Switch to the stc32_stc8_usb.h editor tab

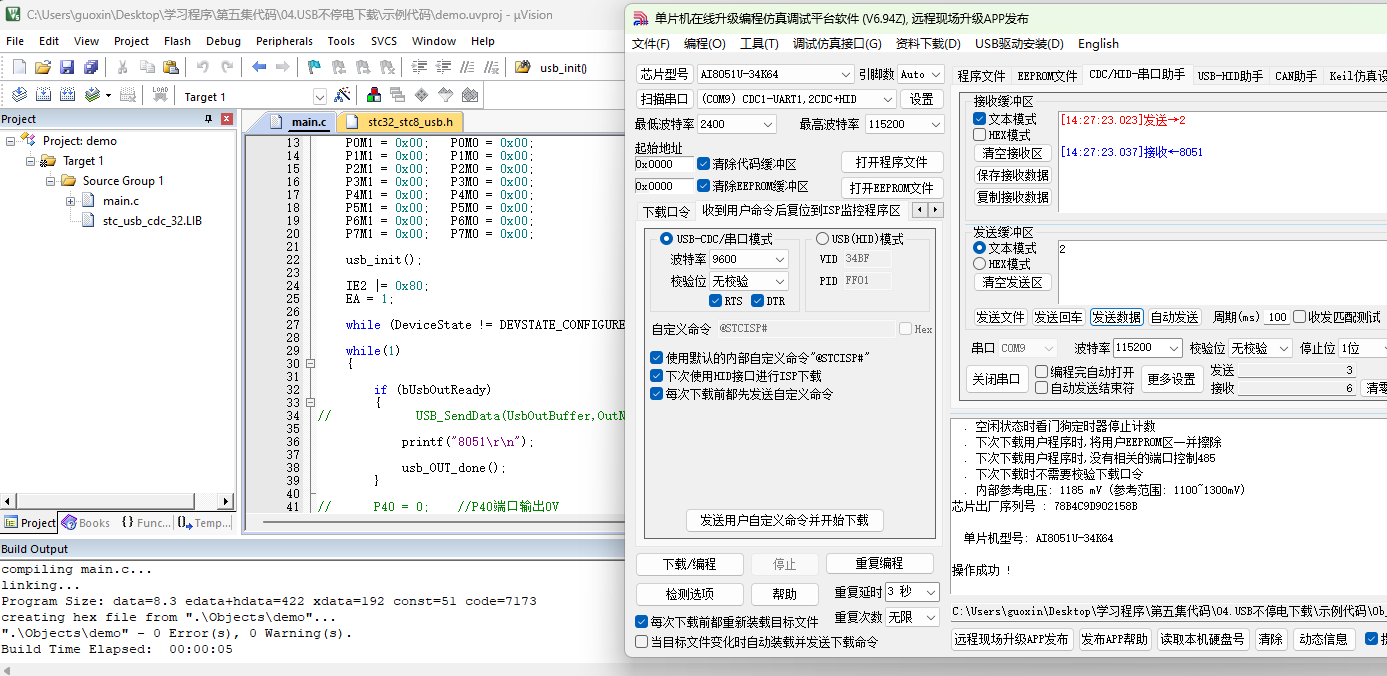point(400,122)
